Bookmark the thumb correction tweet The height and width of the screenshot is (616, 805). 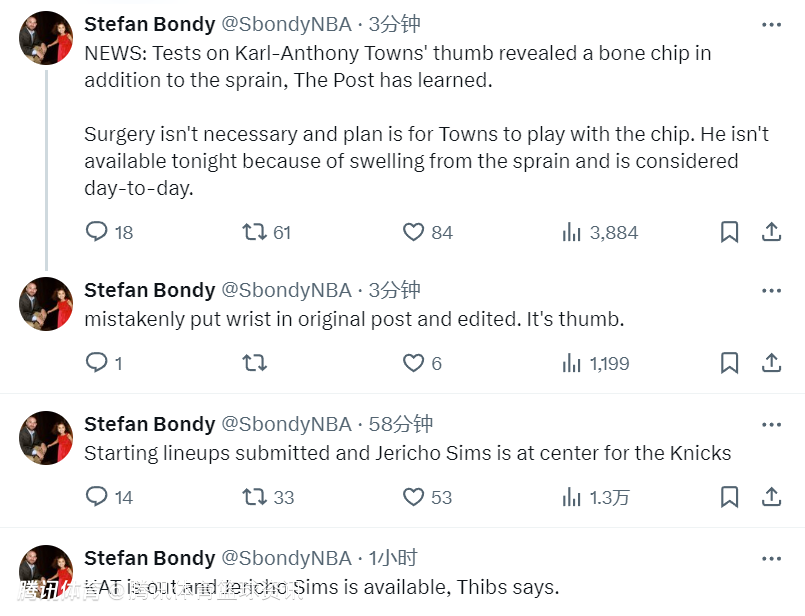(x=730, y=363)
